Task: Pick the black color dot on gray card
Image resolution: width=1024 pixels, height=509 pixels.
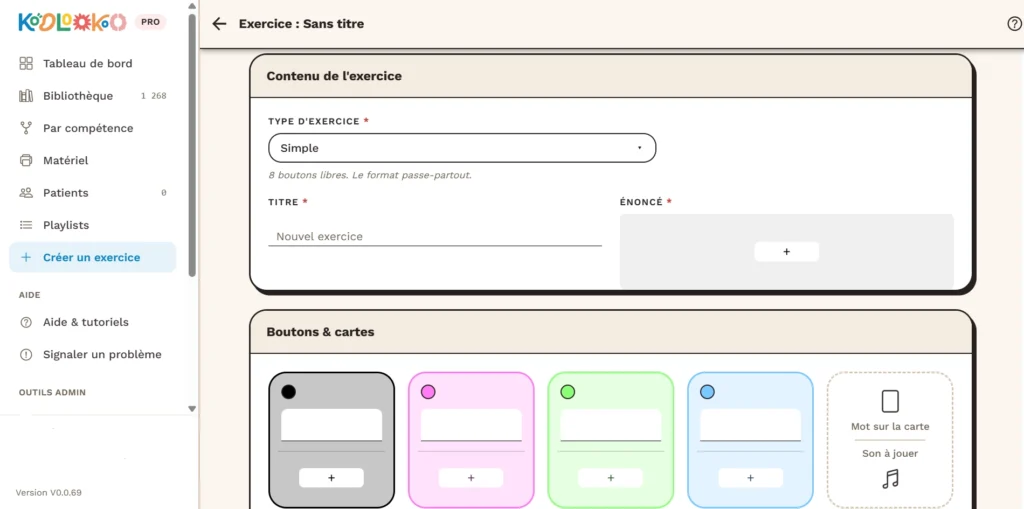Action: (289, 392)
